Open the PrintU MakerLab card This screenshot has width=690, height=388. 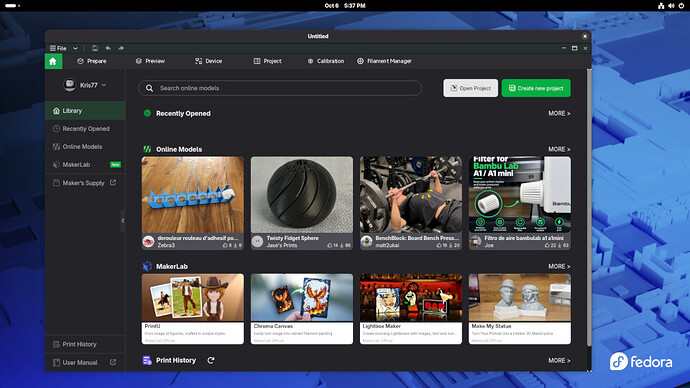pyautogui.click(x=193, y=309)
